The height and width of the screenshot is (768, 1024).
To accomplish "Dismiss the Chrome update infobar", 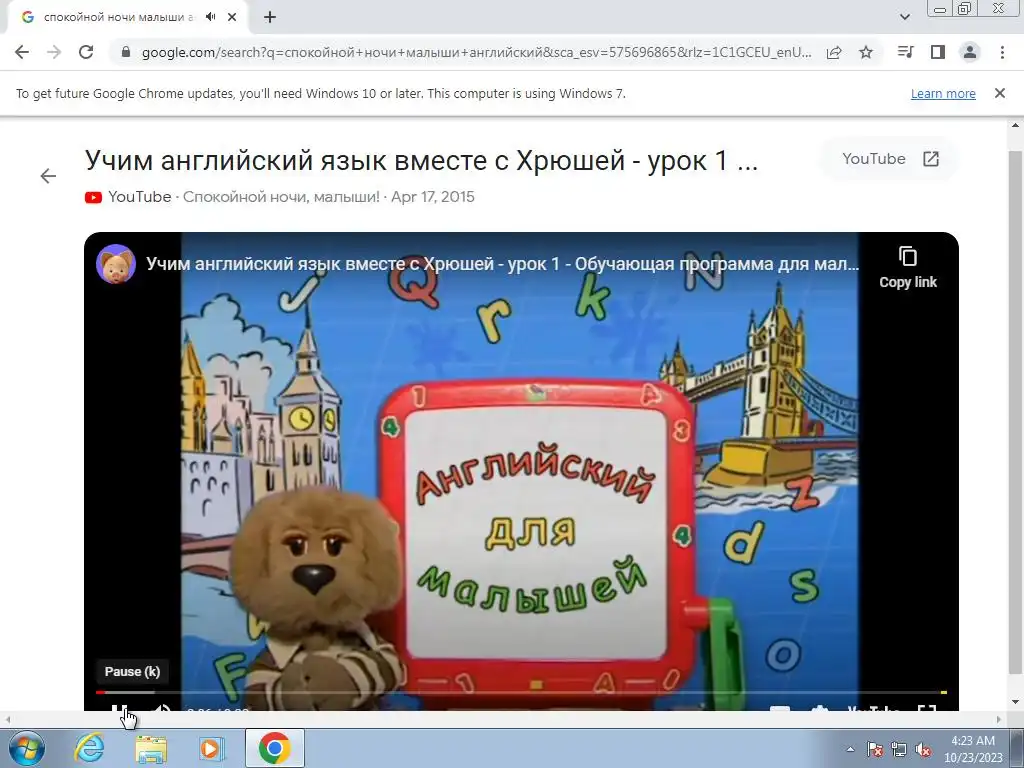I will (x=1000, y=93).
